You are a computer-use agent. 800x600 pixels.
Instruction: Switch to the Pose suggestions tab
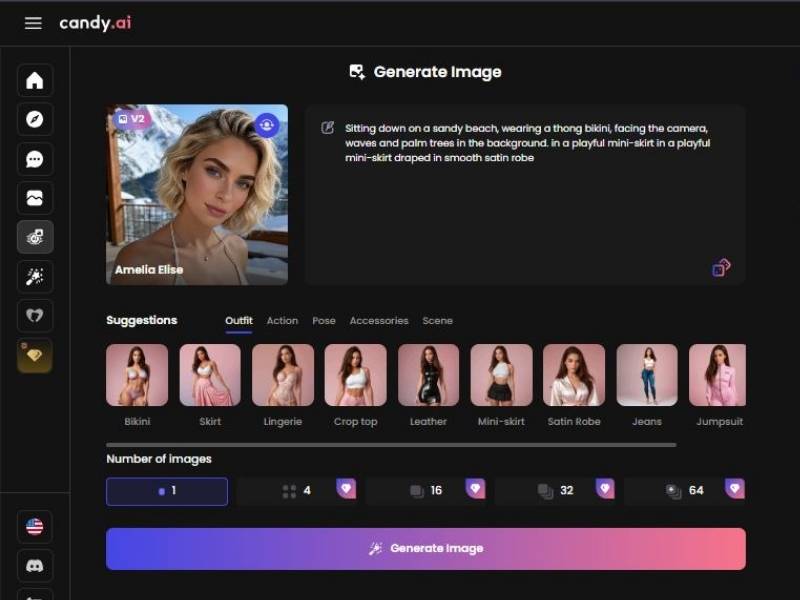click(324, 321)
